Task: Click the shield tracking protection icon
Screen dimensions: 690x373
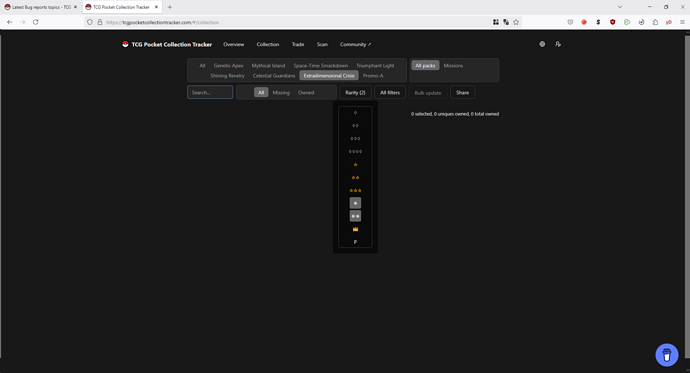Action: [90, 22]
